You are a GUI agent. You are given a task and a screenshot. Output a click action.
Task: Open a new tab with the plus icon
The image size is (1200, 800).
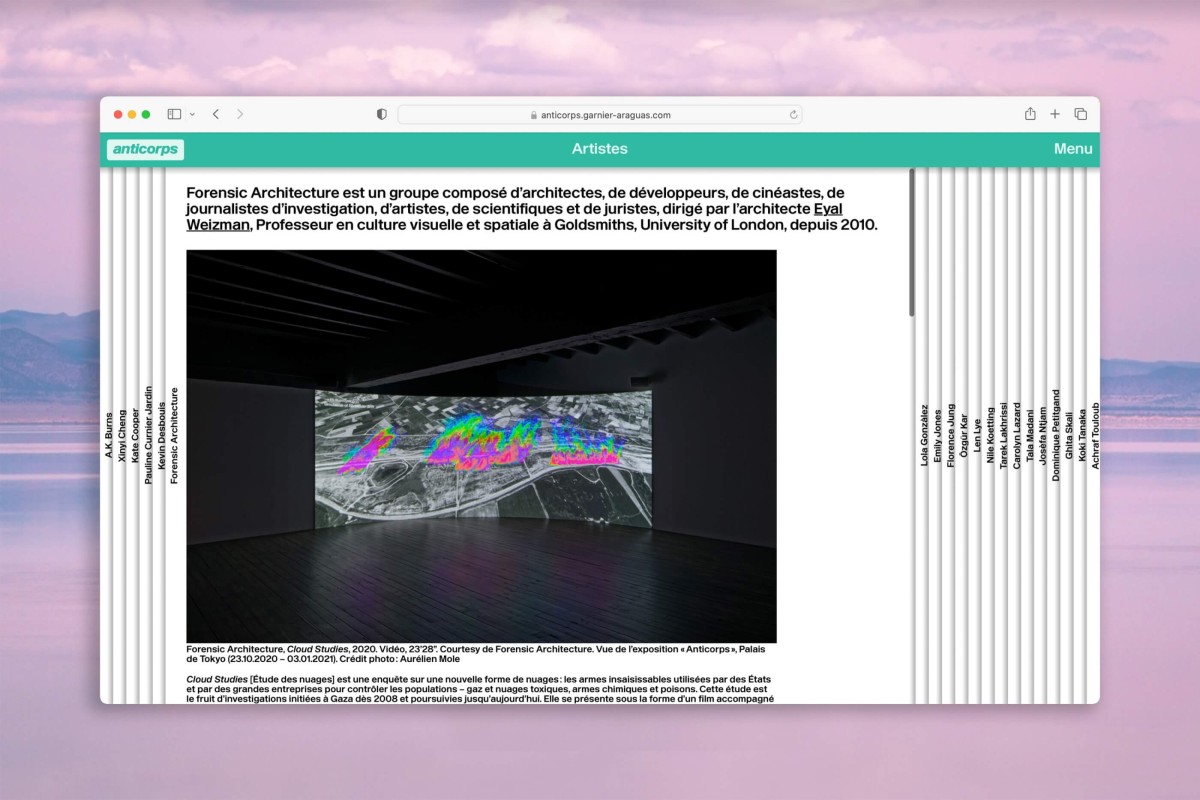(1054, 114)
